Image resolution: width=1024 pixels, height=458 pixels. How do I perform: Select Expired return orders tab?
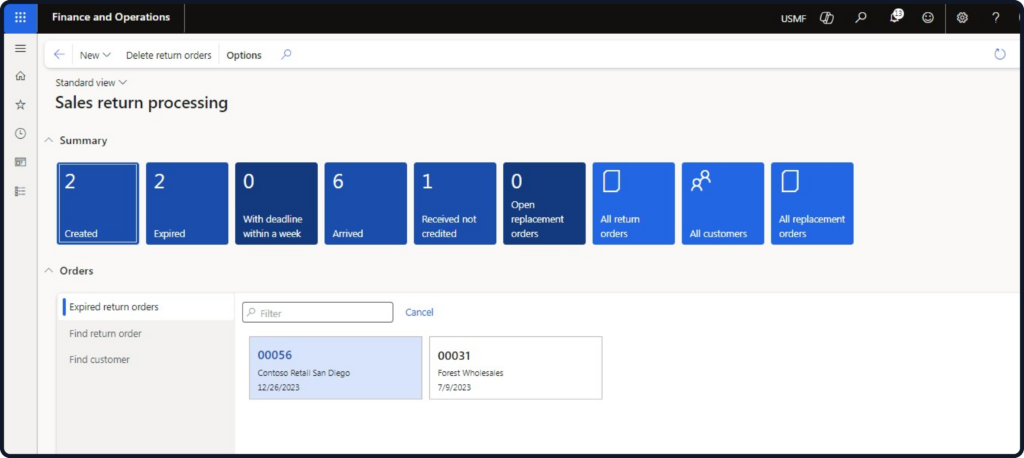(146, 307)
